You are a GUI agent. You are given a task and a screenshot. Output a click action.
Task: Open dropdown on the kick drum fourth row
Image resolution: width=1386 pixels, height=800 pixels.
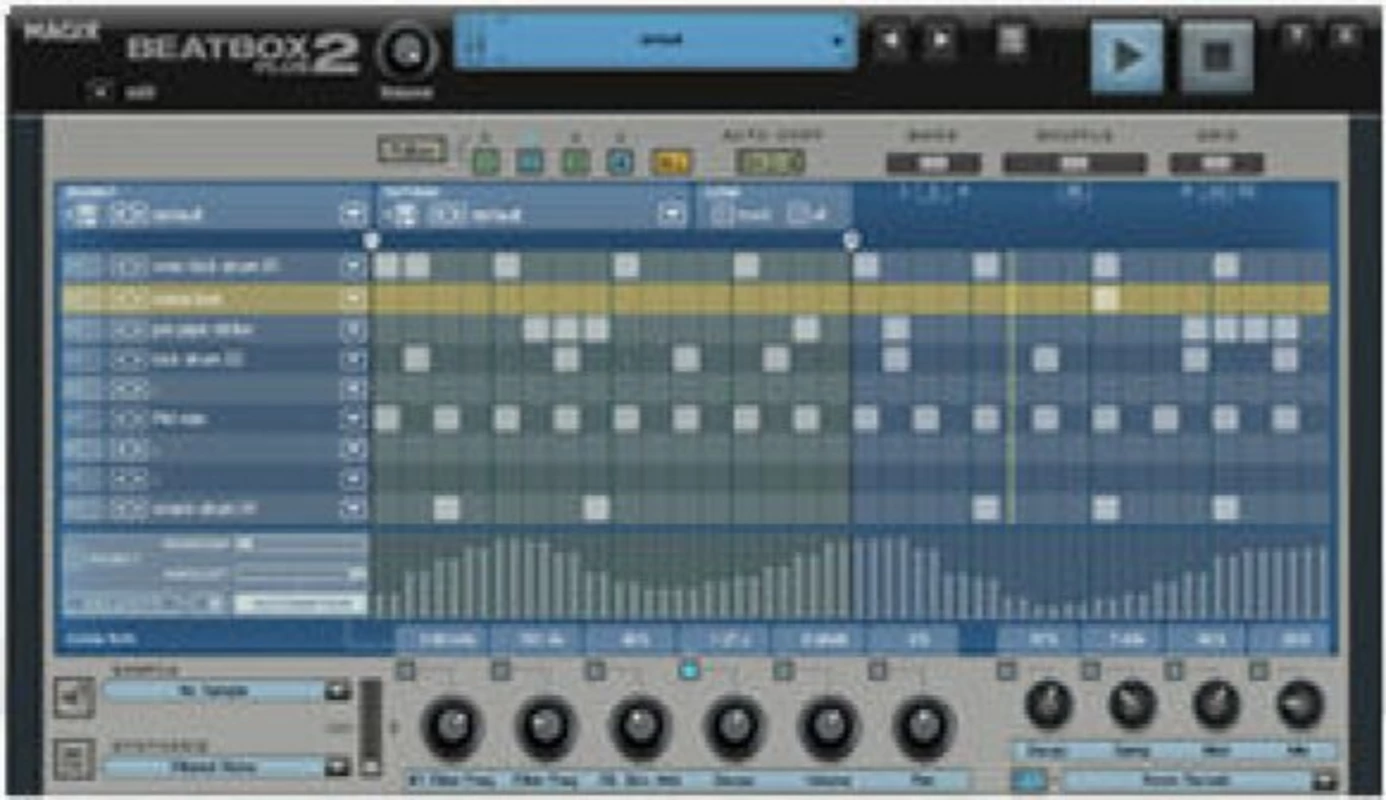353,359
